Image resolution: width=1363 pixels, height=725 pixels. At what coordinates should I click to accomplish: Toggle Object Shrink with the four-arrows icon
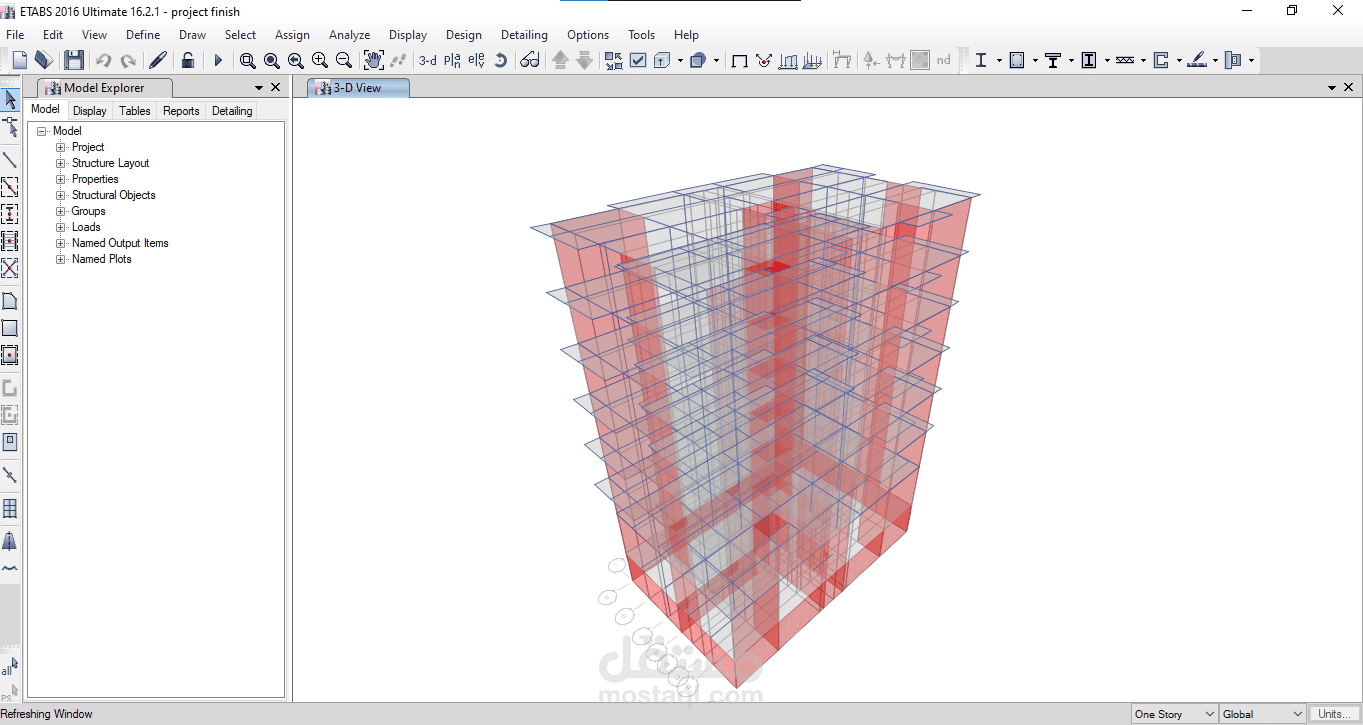[613, 60]
